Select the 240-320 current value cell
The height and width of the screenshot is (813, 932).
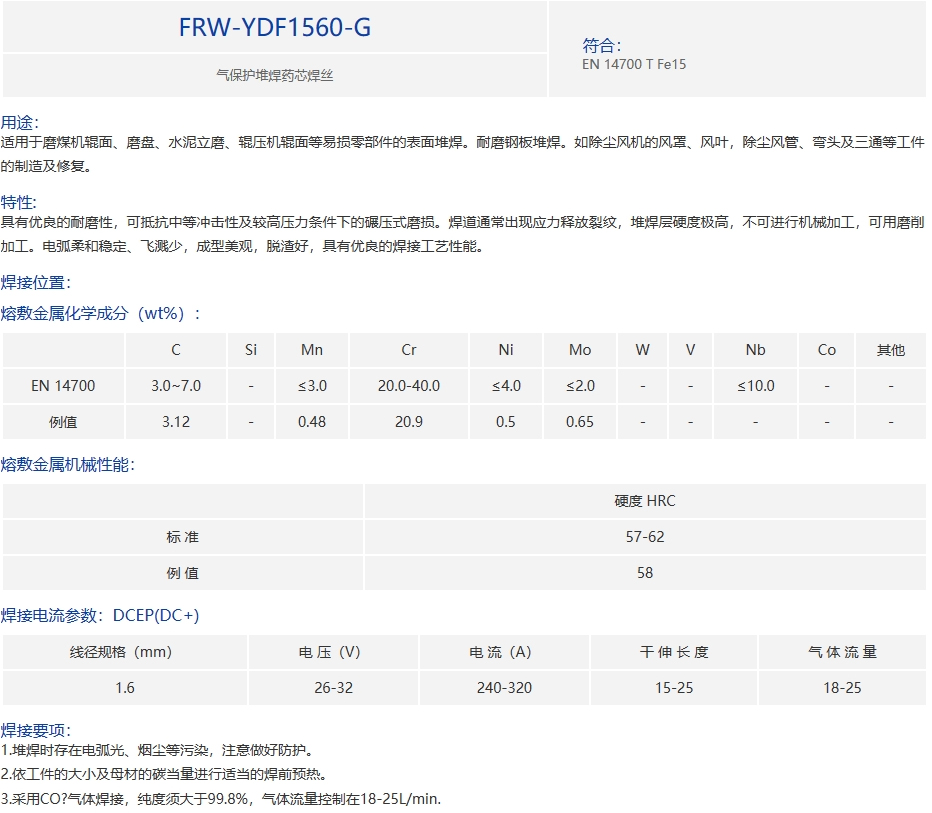pos(505,688)
